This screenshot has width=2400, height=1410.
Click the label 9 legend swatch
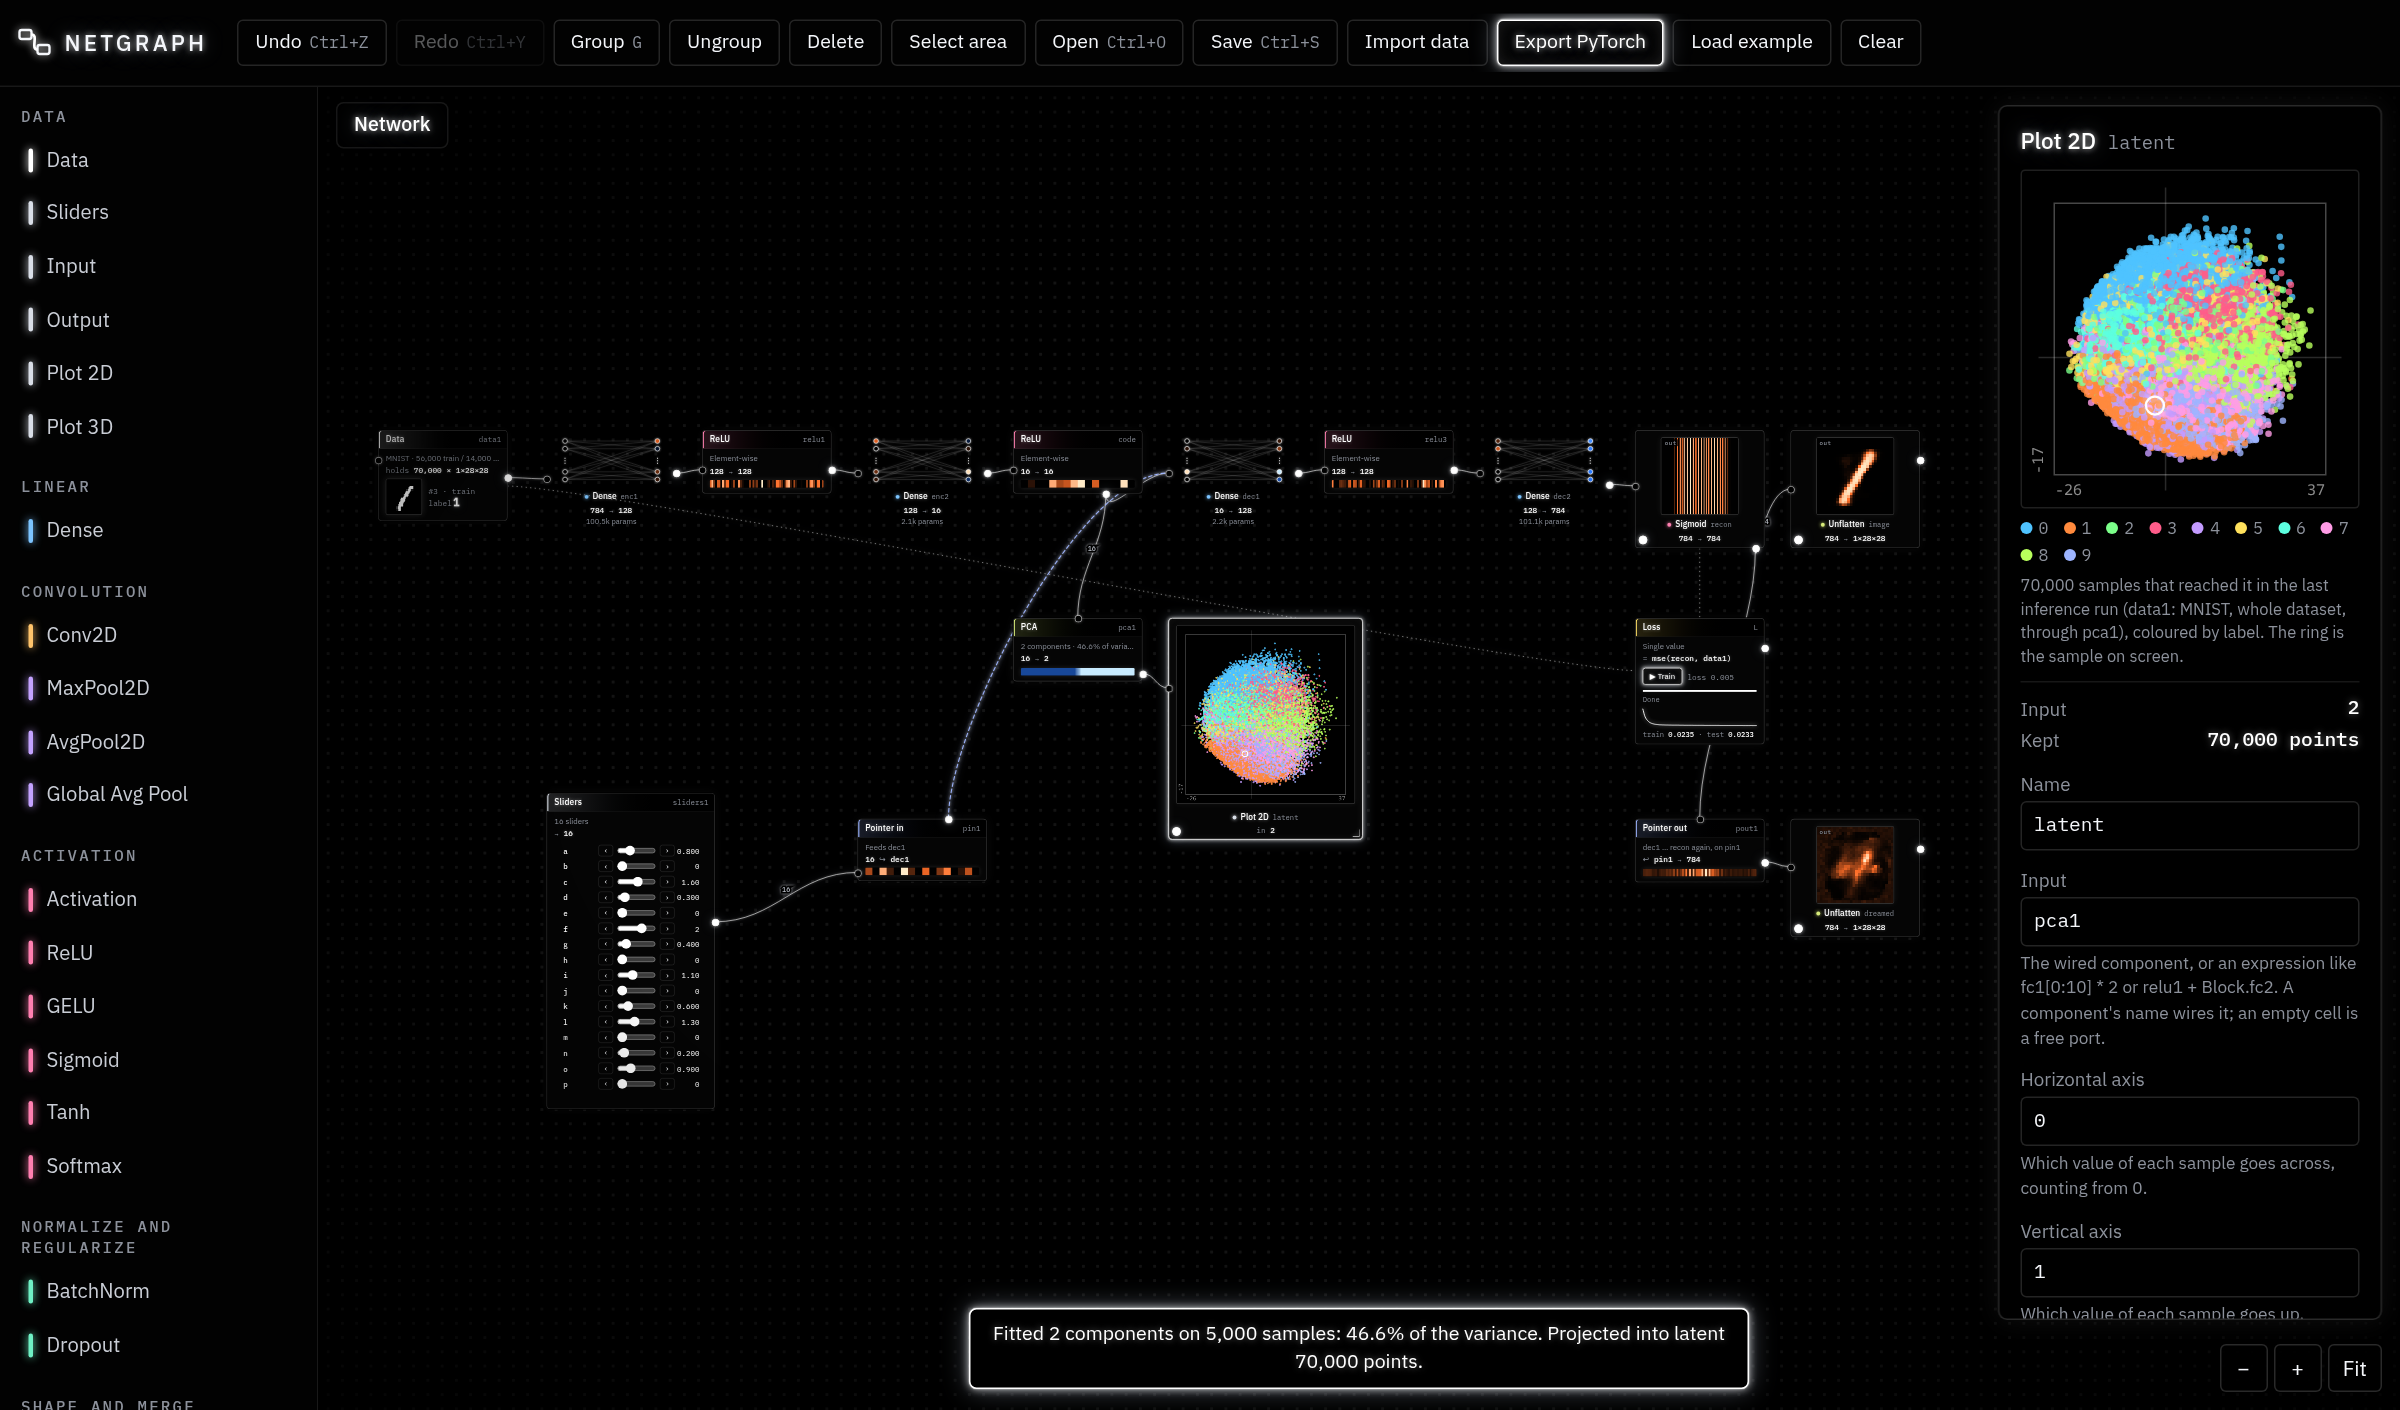click(x=2070, y=555)
